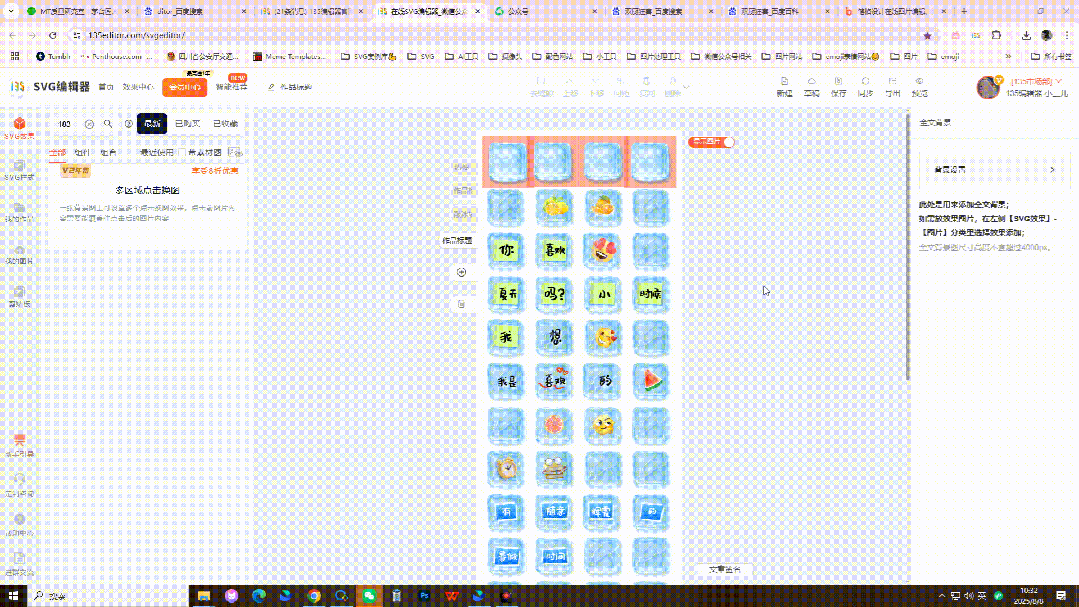
Task: Toggle the orange switch beside the canvas
Action: [712, 142]
